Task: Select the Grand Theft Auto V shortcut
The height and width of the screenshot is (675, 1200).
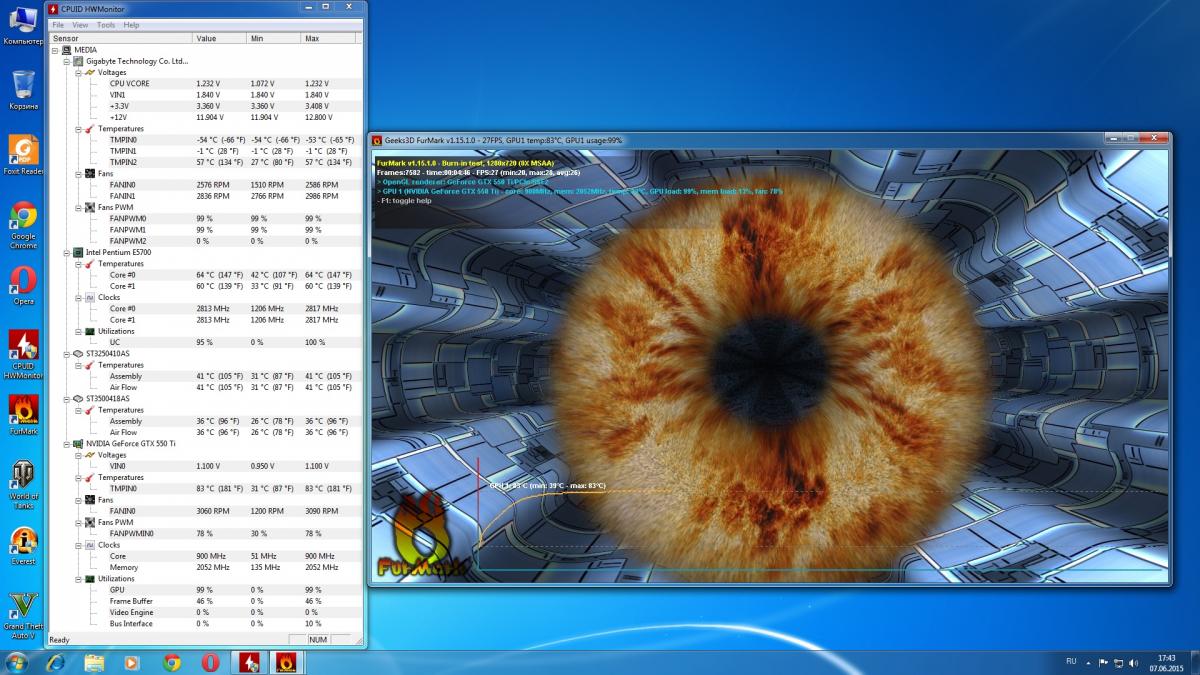Action: [x=22, y=616]
